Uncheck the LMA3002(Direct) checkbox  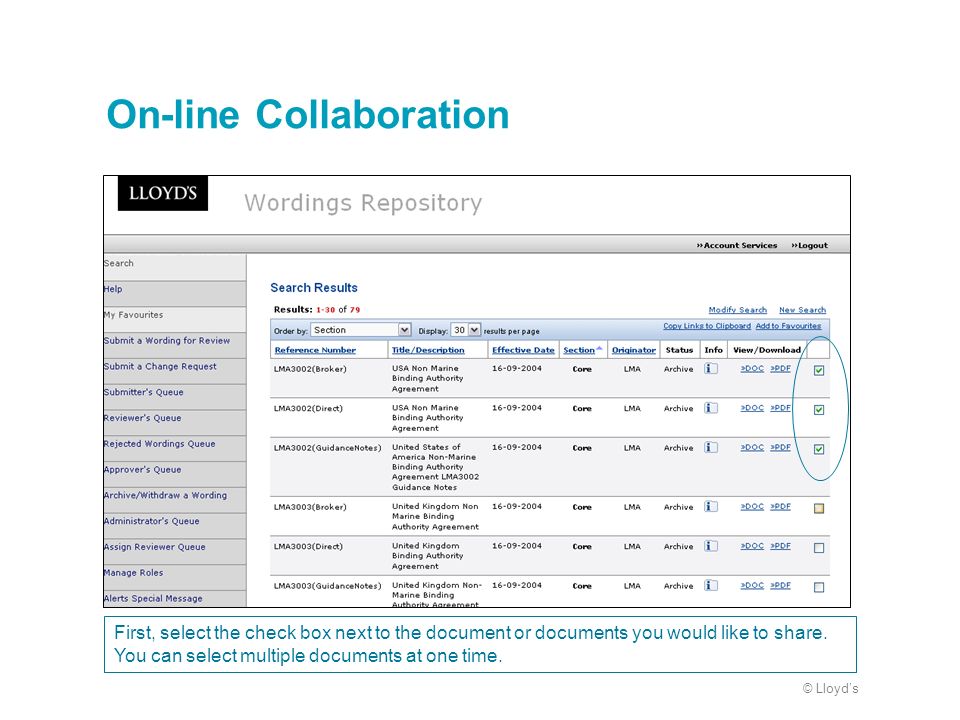[x=819, y=410]
